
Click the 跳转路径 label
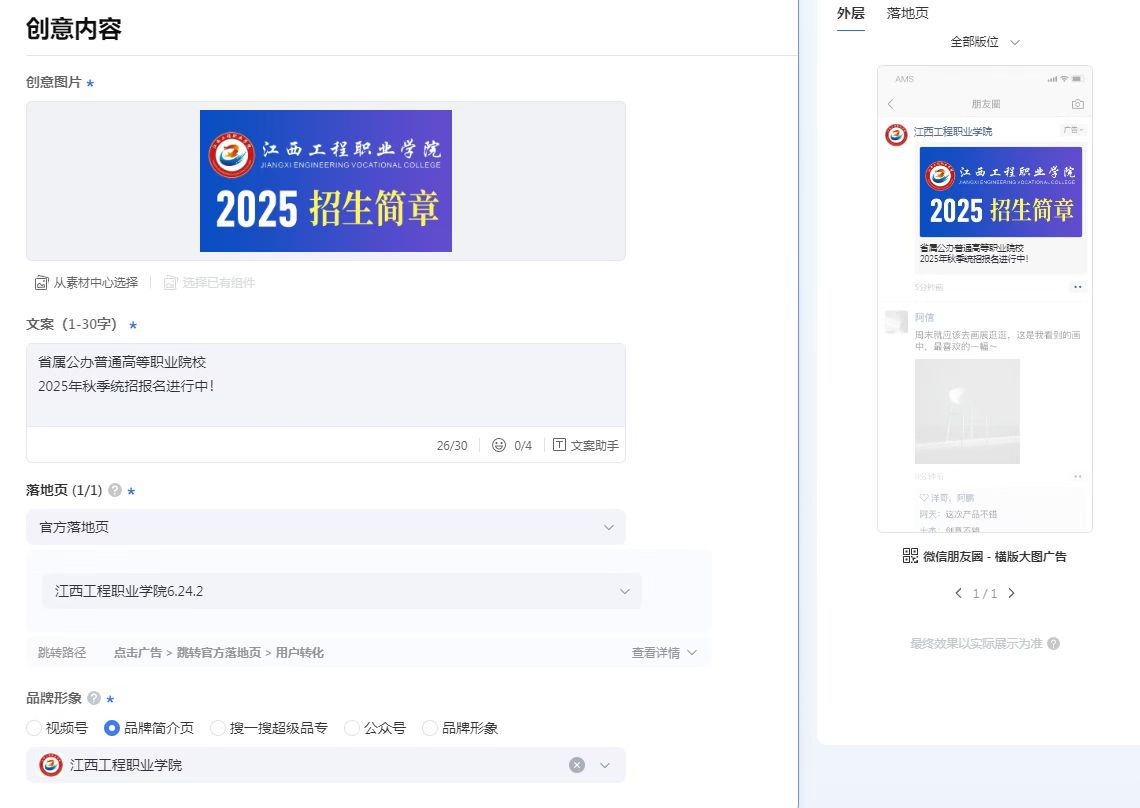62,653
